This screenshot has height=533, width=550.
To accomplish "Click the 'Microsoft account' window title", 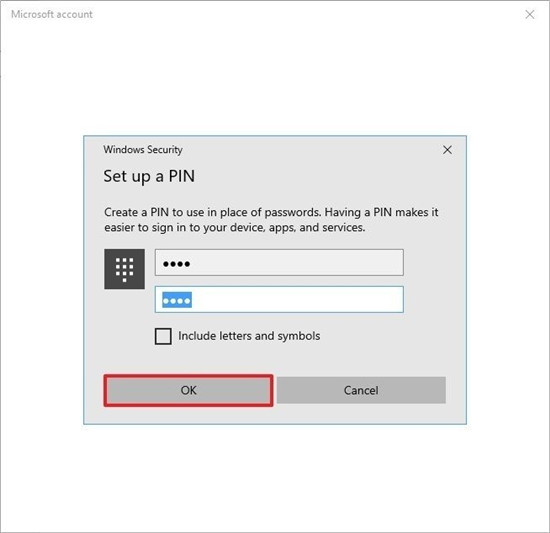I will pyautogui.click(x=52, y=14).
